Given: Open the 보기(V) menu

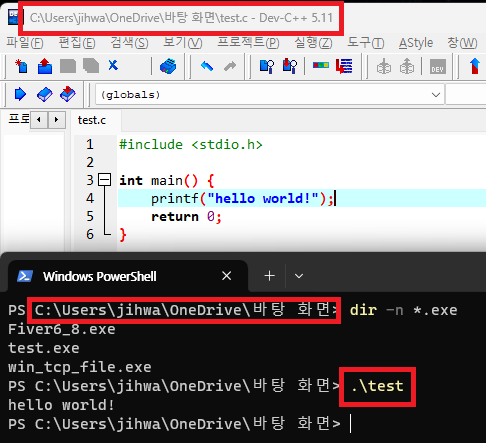Looking at the screenshot, I should pyautogui.click(x=183, y=43).
